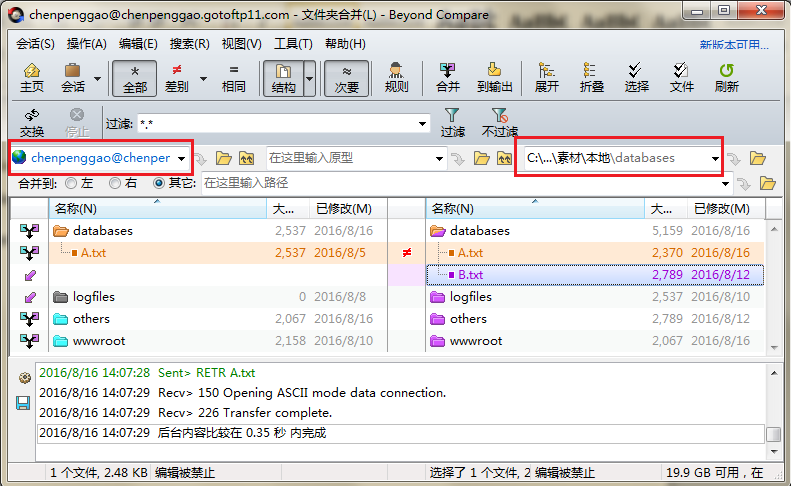This screenshot has height=486, width=791.
Task: Click the 不过滤 no-filter icon
Action: click(x=499, y=123)
